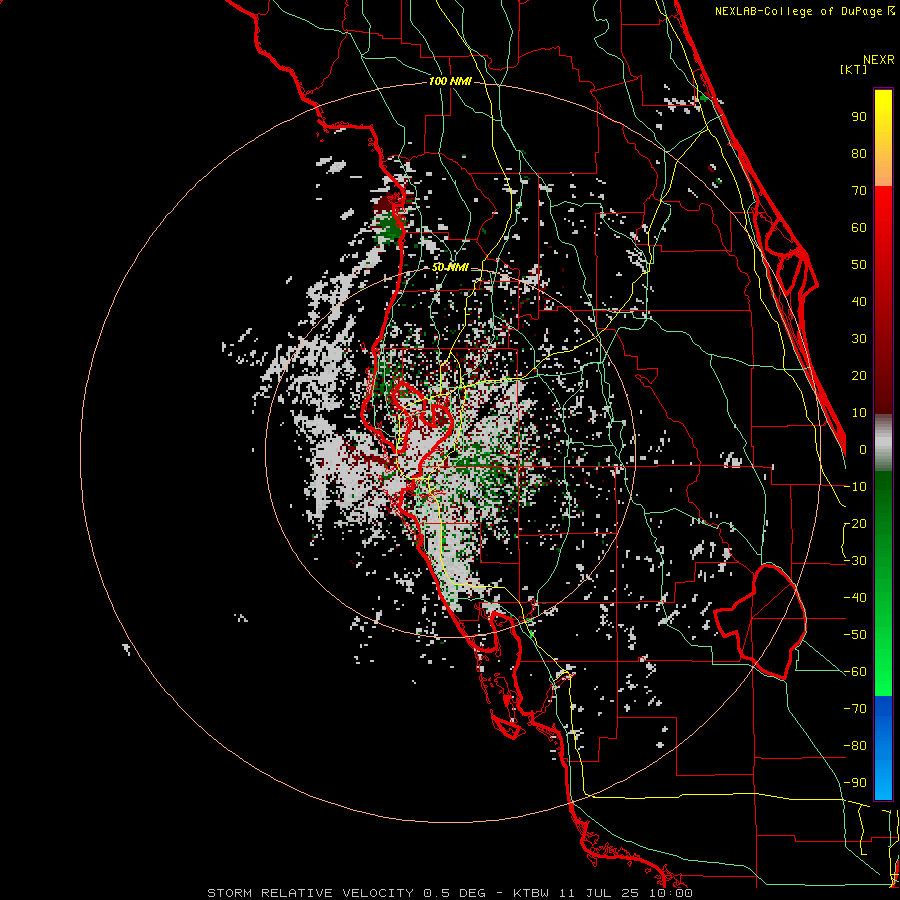
Task: Click the 50 value on velocity scale
Action: (859, 265)
